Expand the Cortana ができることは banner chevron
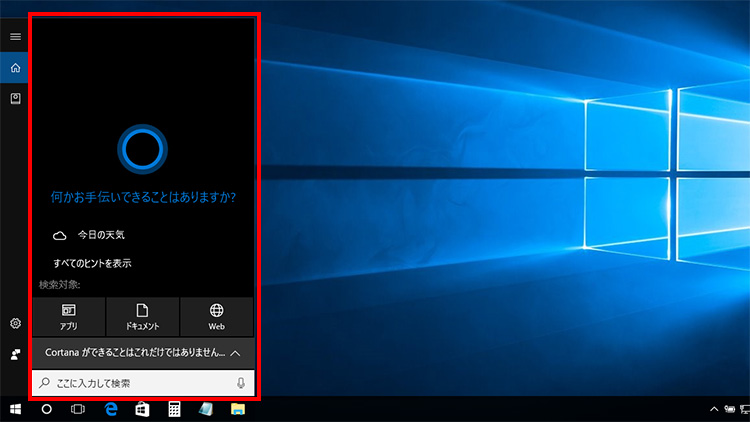 coord(235,353)
